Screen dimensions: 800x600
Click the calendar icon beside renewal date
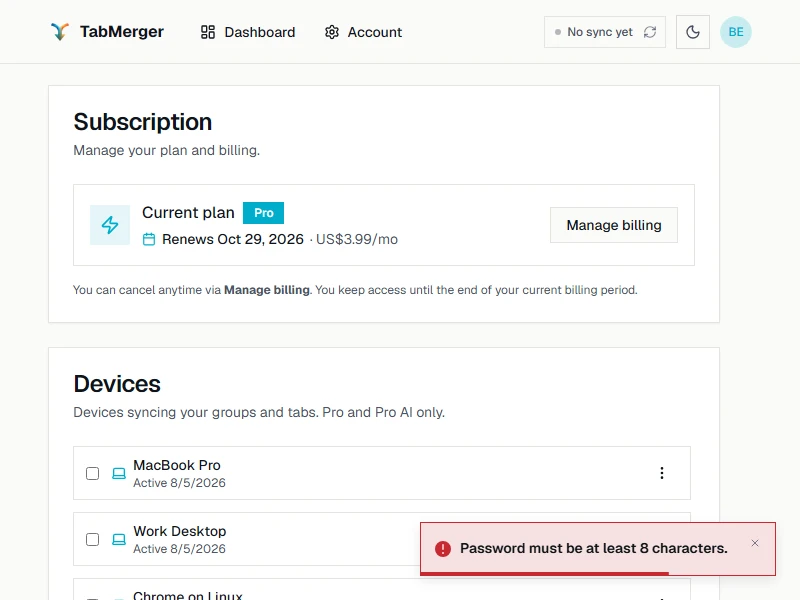[149, 239]
